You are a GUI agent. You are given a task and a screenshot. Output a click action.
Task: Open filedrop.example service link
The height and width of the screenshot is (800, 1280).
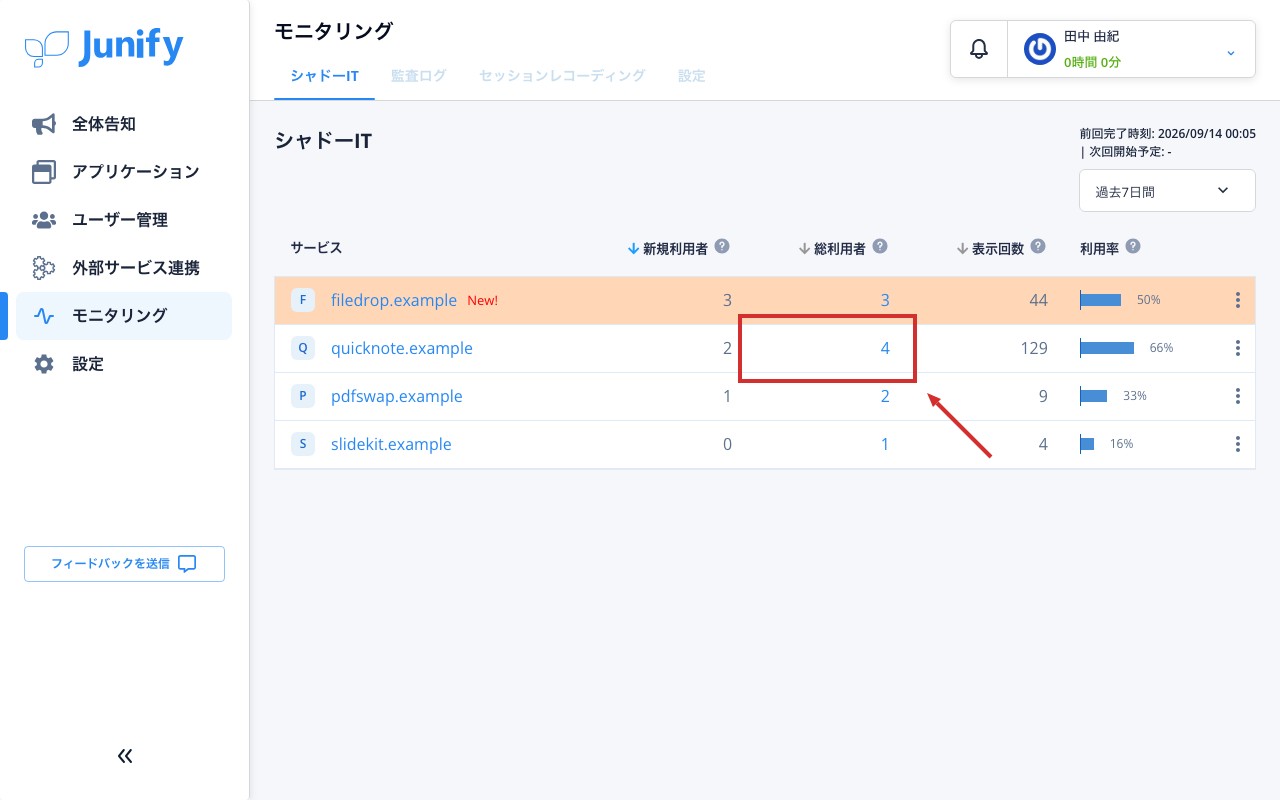click(x=394, y=300)
